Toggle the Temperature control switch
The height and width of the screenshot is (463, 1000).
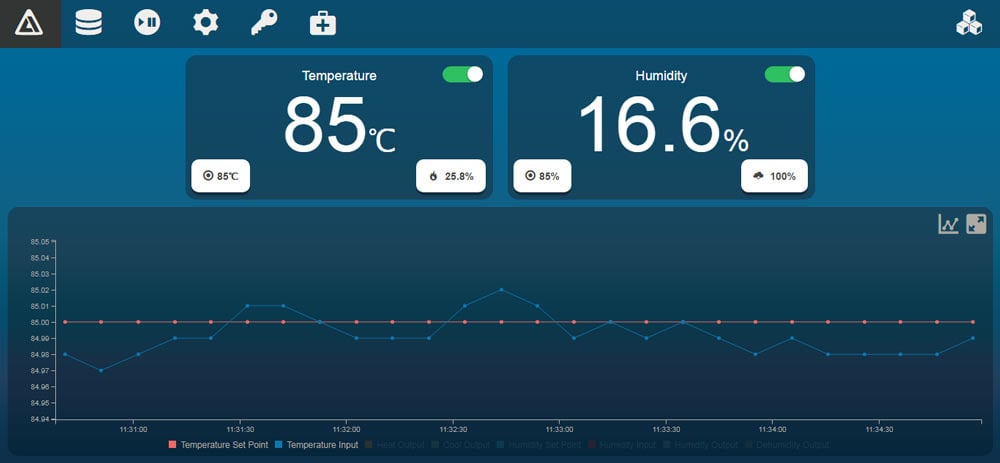click(463, 75)
